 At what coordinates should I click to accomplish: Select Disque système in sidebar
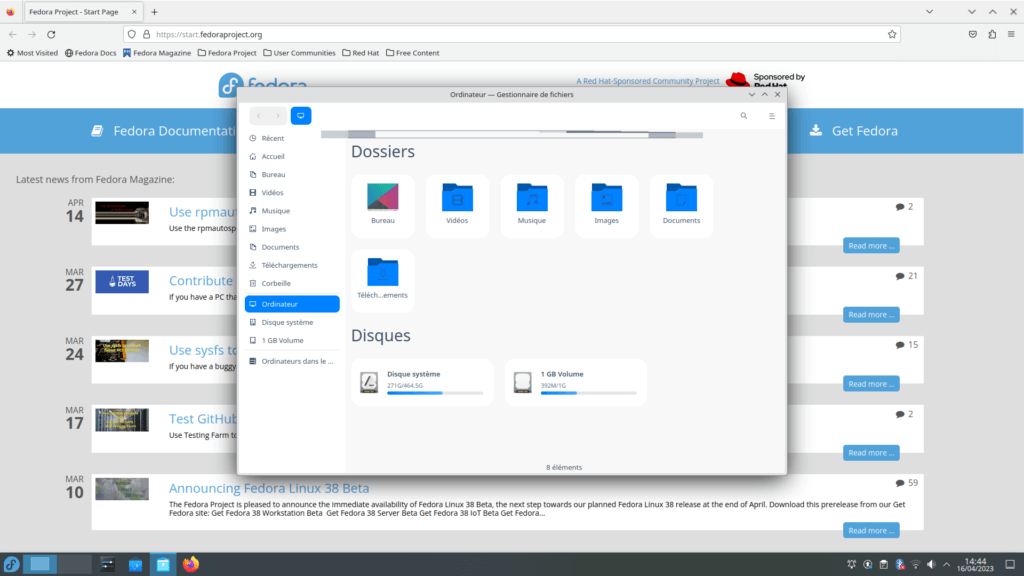coord(292,323)
